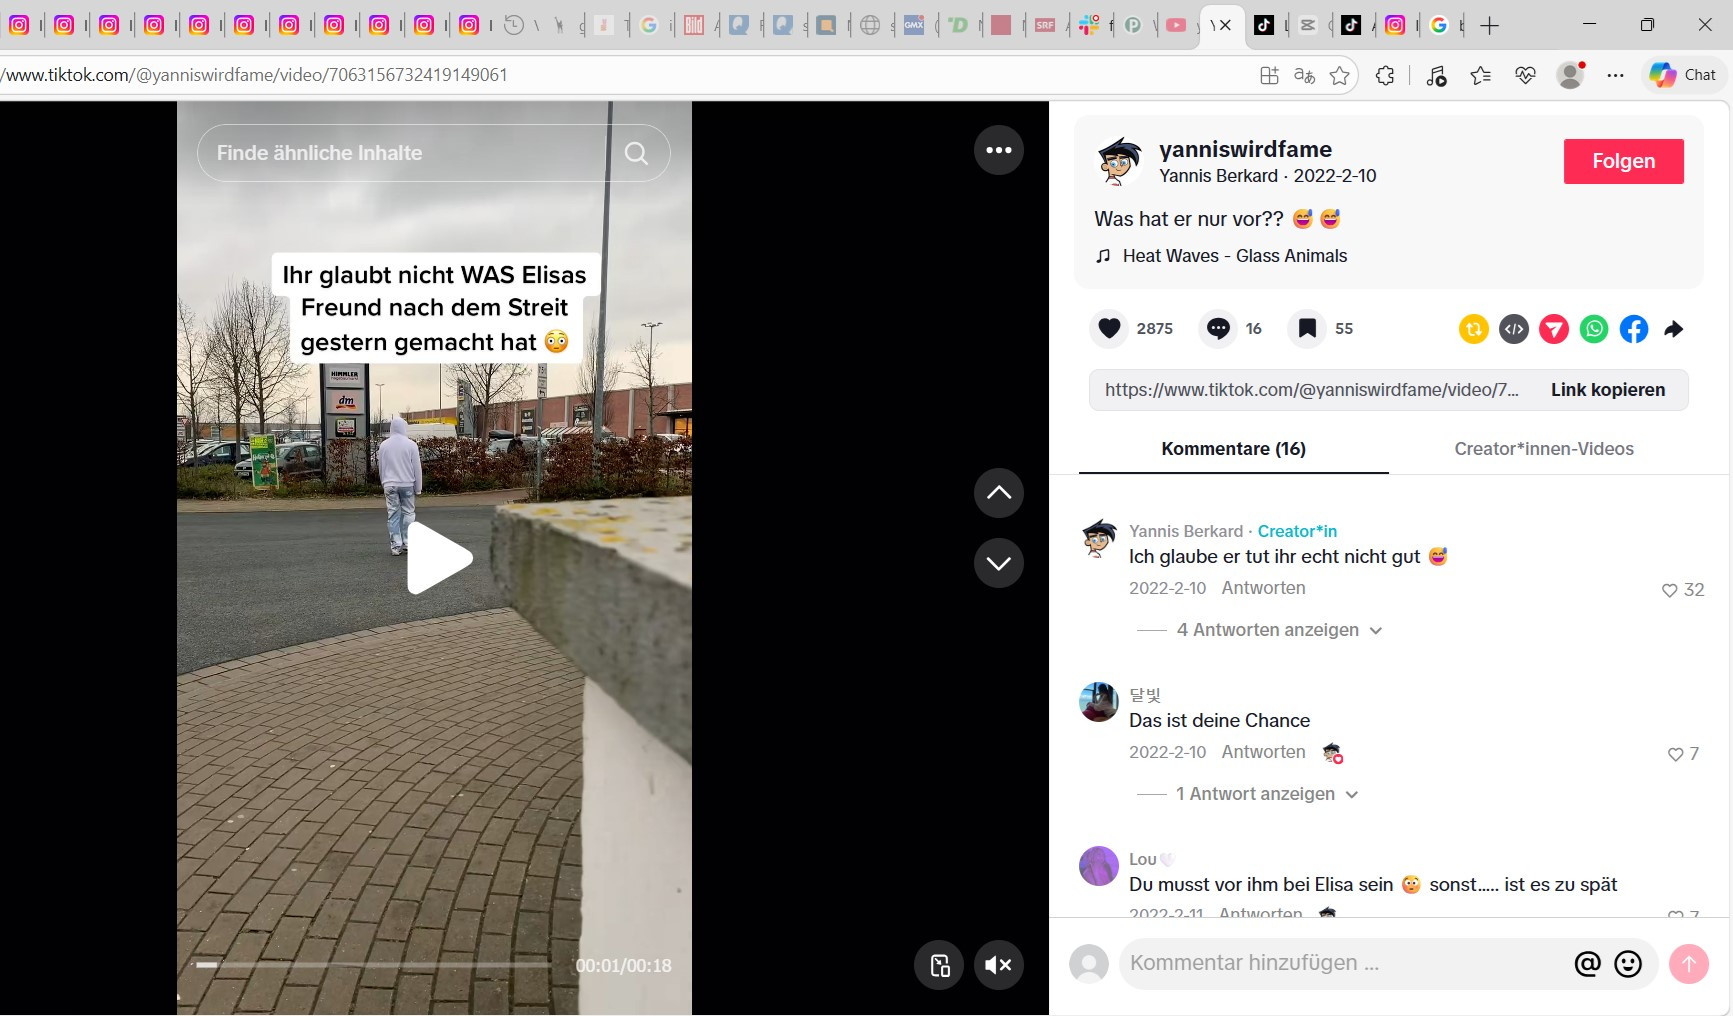Click 'Link kopieren' to copy link

[x=1607, y=390]
